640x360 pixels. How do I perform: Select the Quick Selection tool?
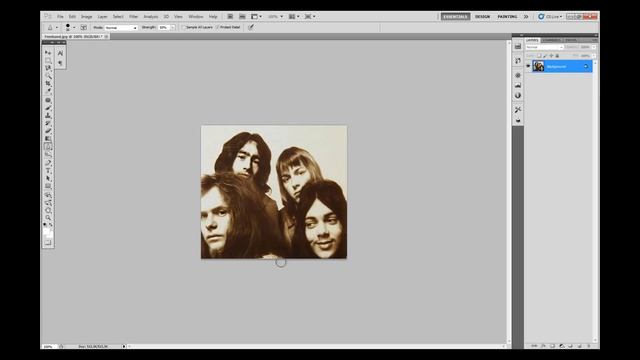pyautogui.click(x=48, y=76)
